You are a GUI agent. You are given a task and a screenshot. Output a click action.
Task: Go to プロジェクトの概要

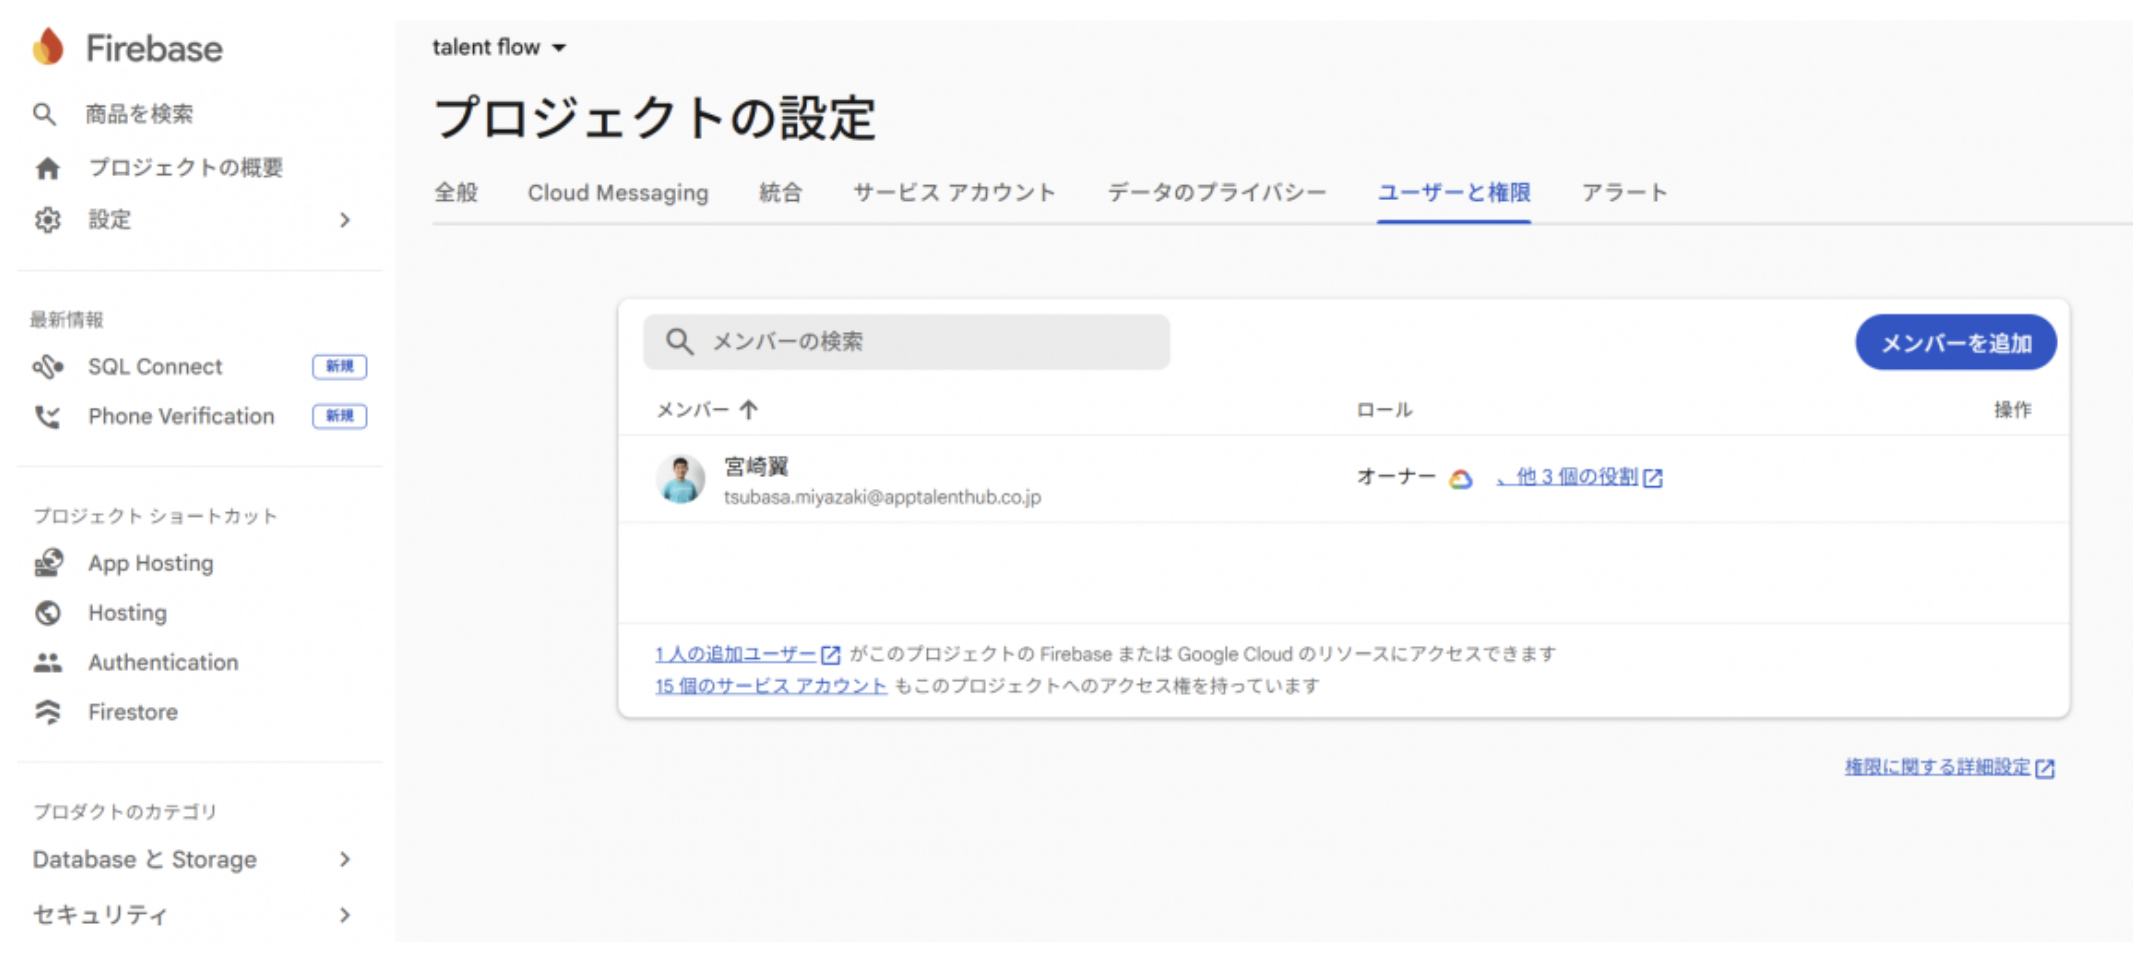pos(186,168)
